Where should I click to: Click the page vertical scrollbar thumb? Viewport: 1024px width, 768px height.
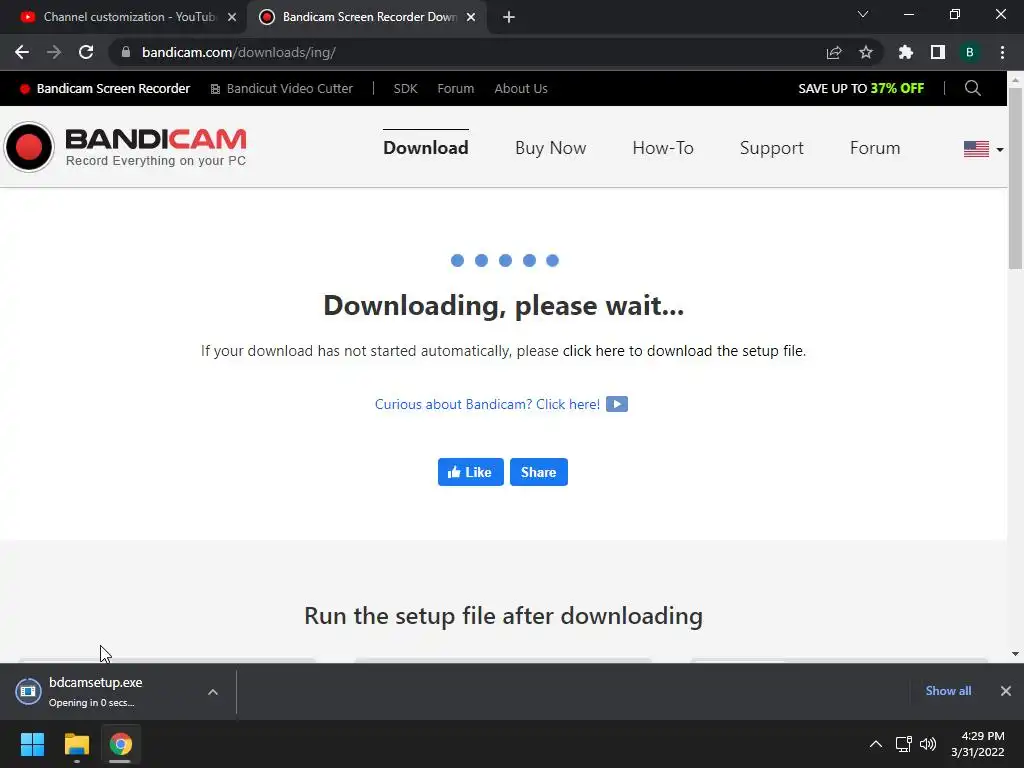1015,178
